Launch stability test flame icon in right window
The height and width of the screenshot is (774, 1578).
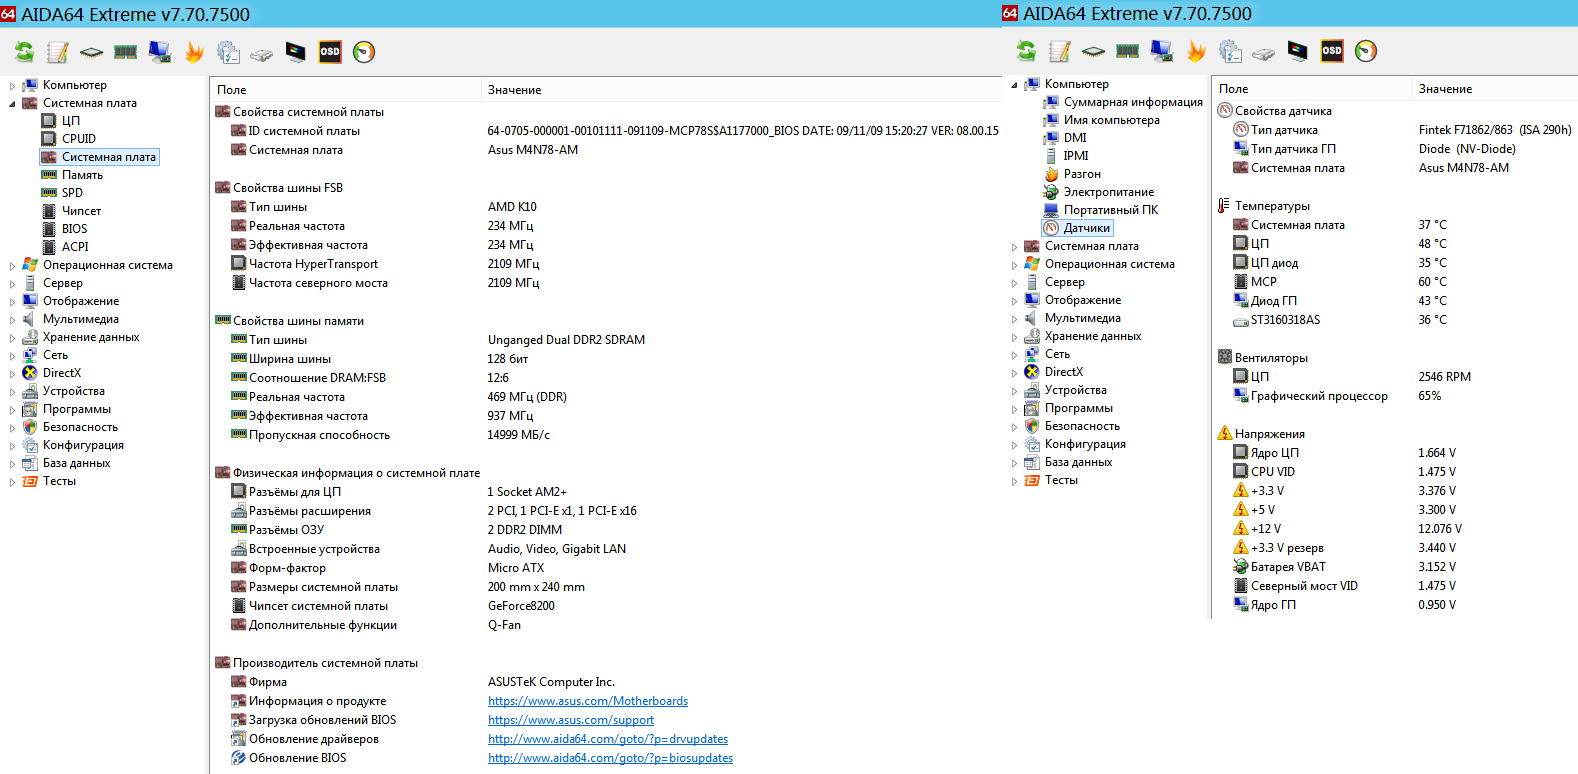1196,51
